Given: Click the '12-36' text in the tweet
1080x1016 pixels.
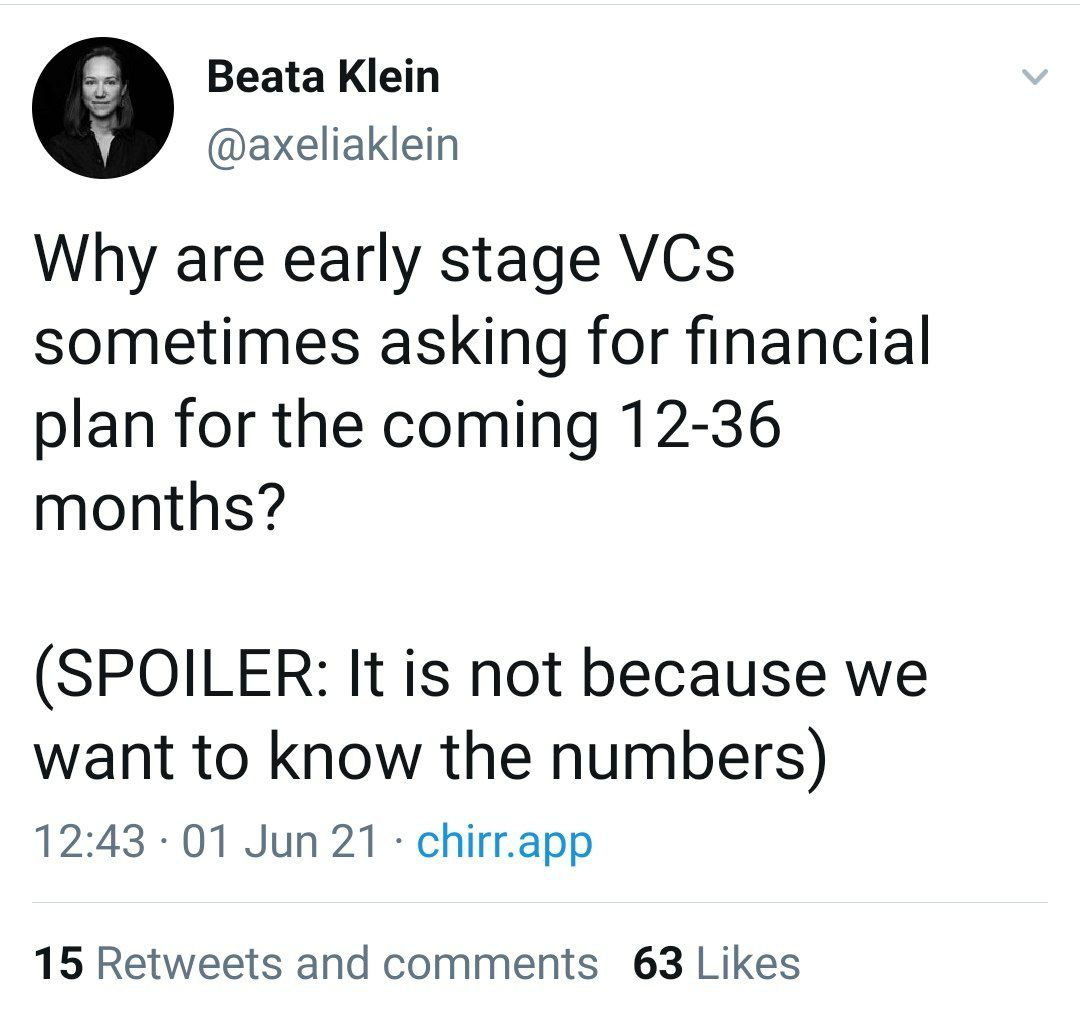Looking at the screenshot, I should tap(700, 424).
